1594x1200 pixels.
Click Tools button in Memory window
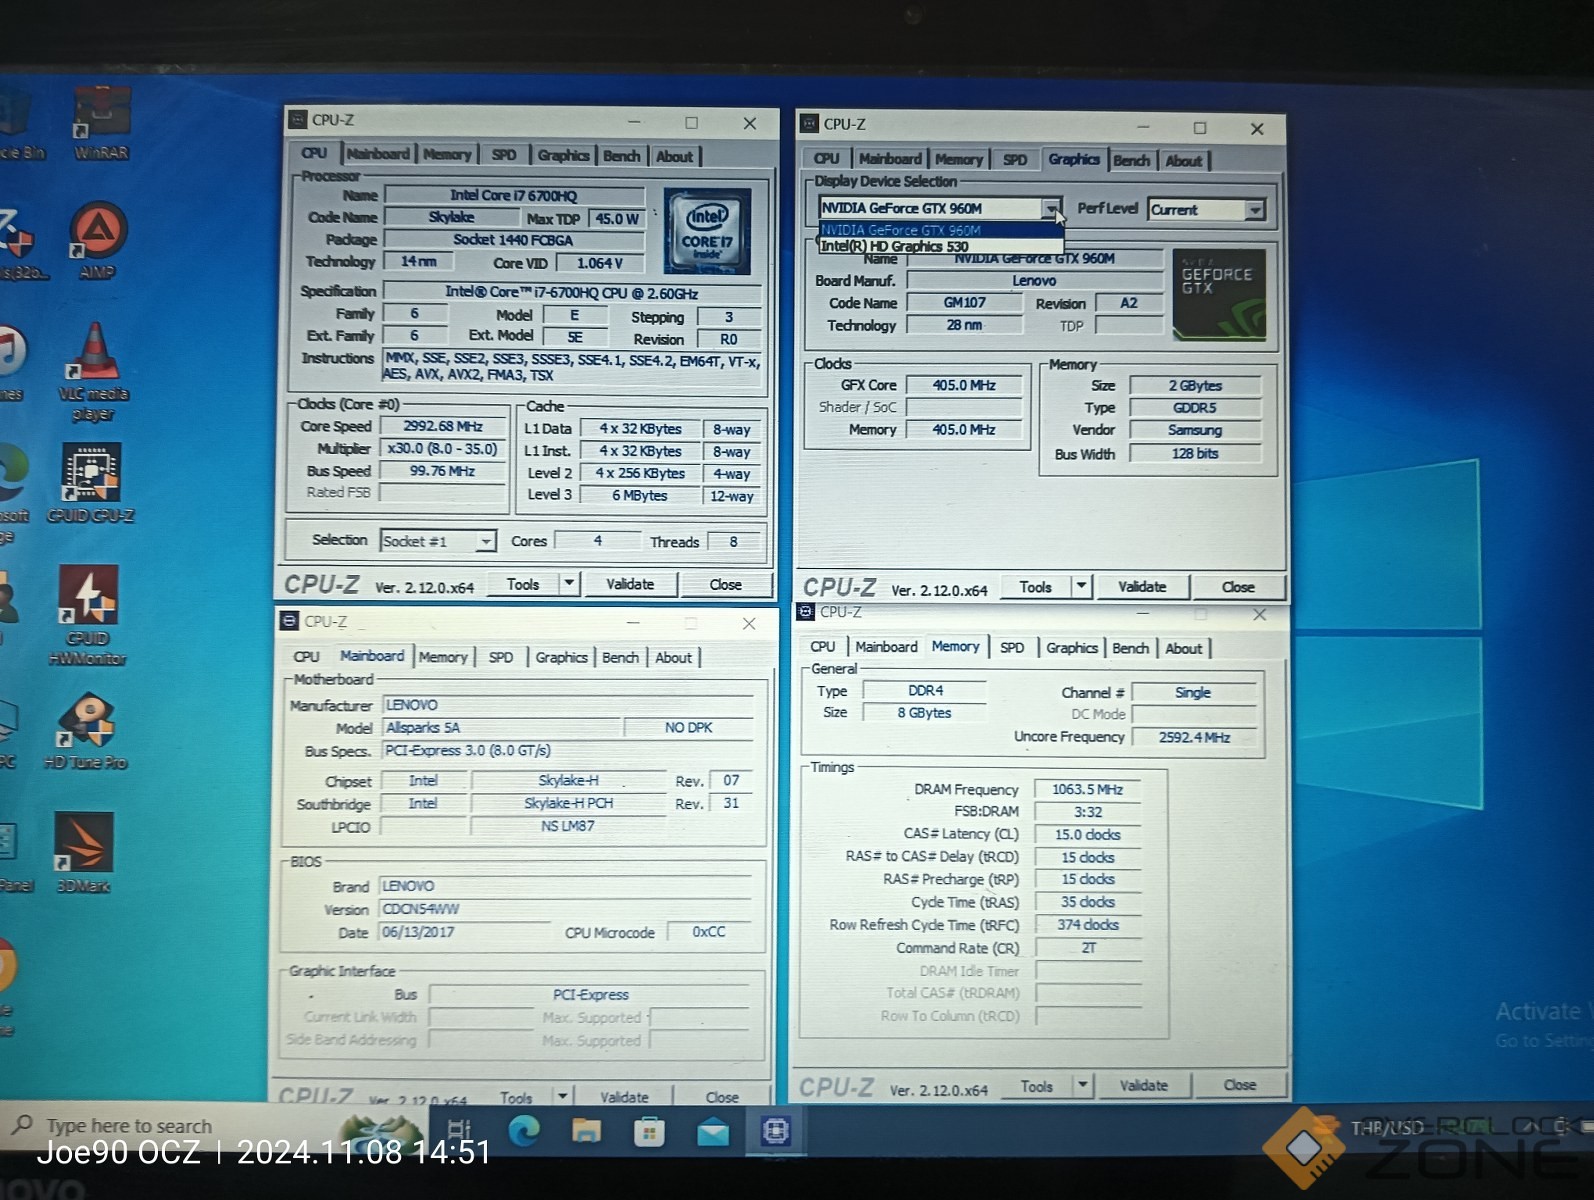pos(1037,1085)
